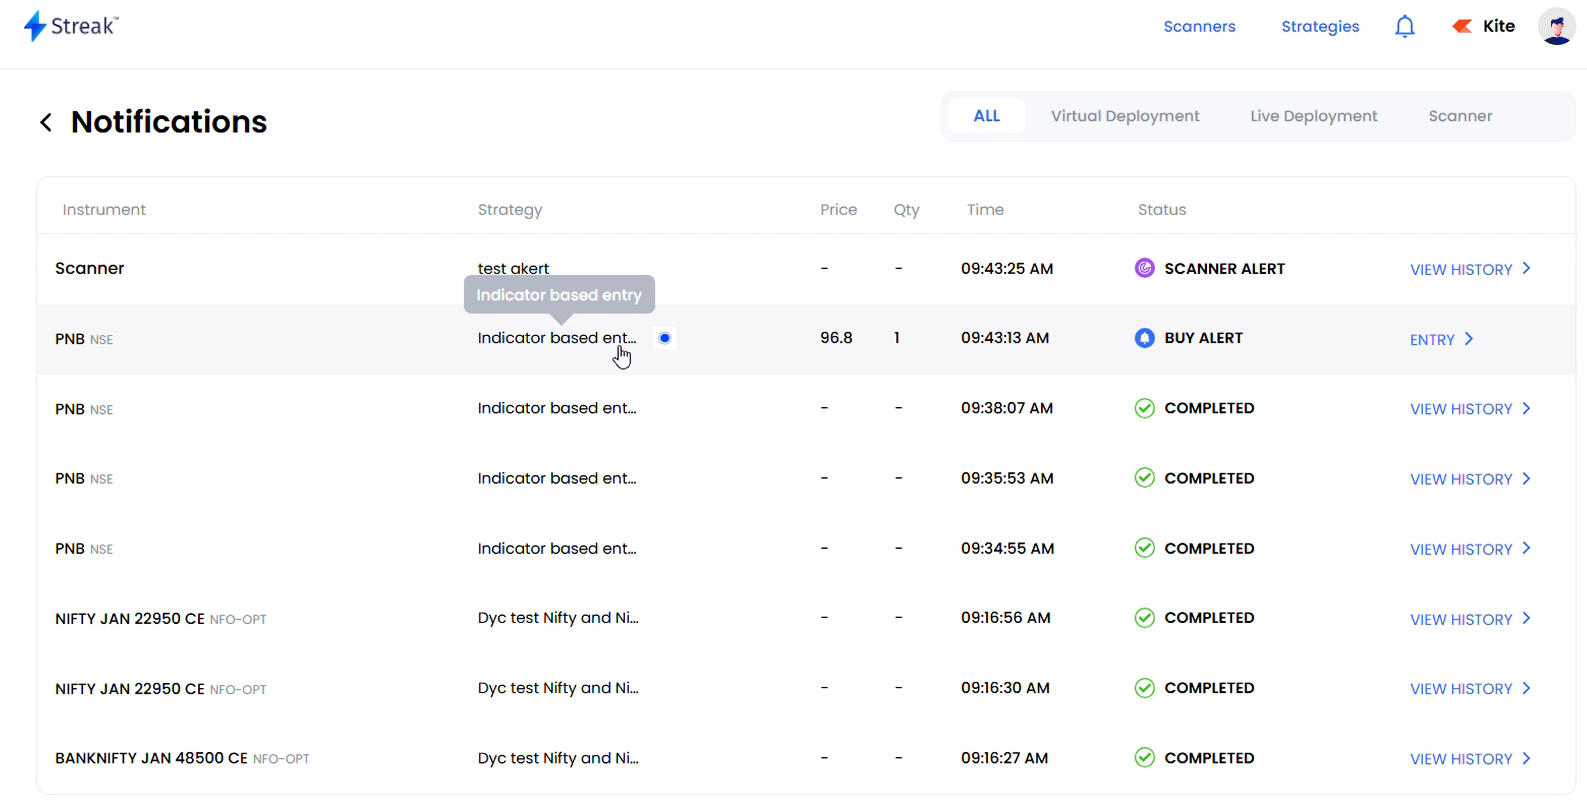Click the View History chevron at 09:16:27 AM
1587x806 pixels.
pos(1526,758)
